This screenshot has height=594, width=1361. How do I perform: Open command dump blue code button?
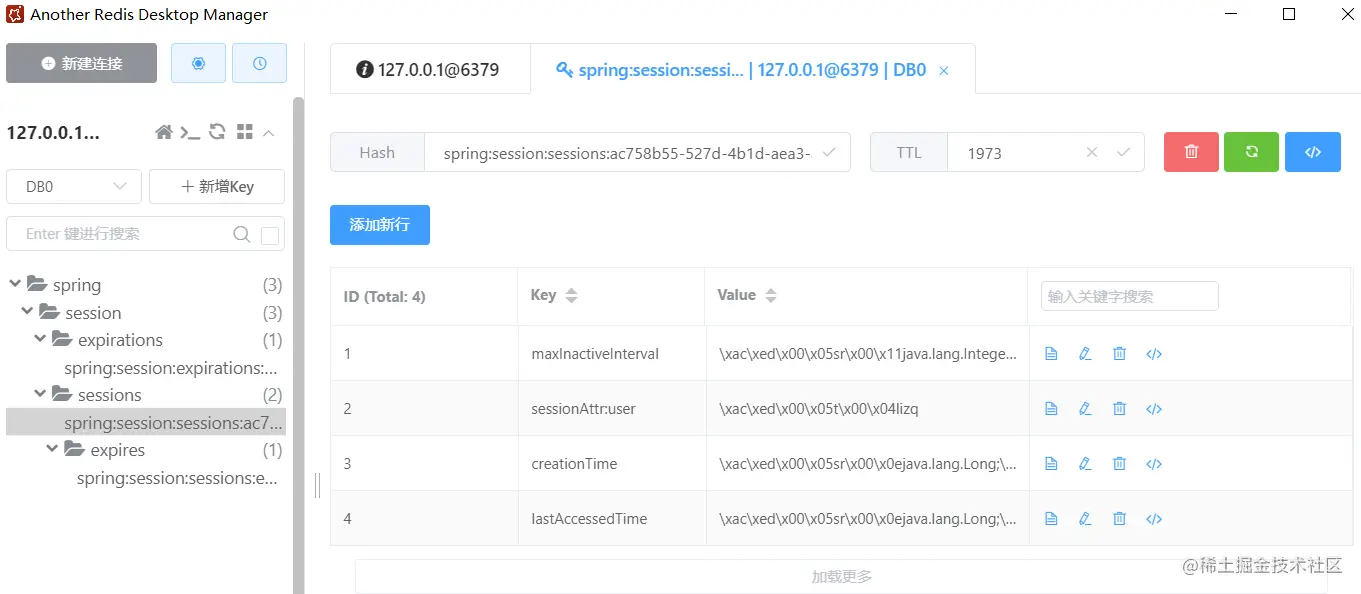(x=1313, y=152)
